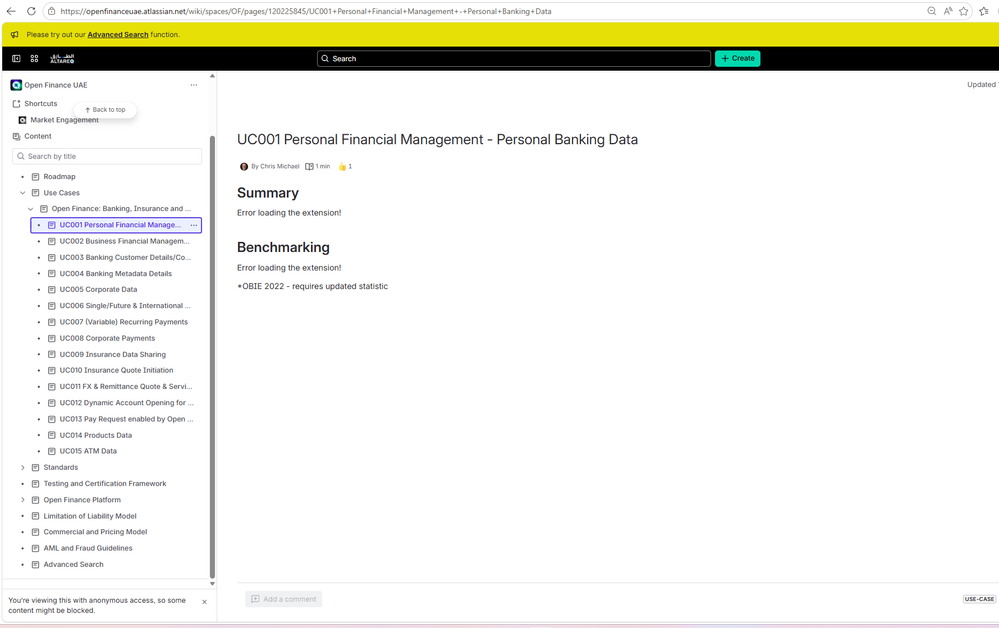Click sidebar scroll down arrow
Viewport: 999px width, 628px height.
(x=212, y=583)
